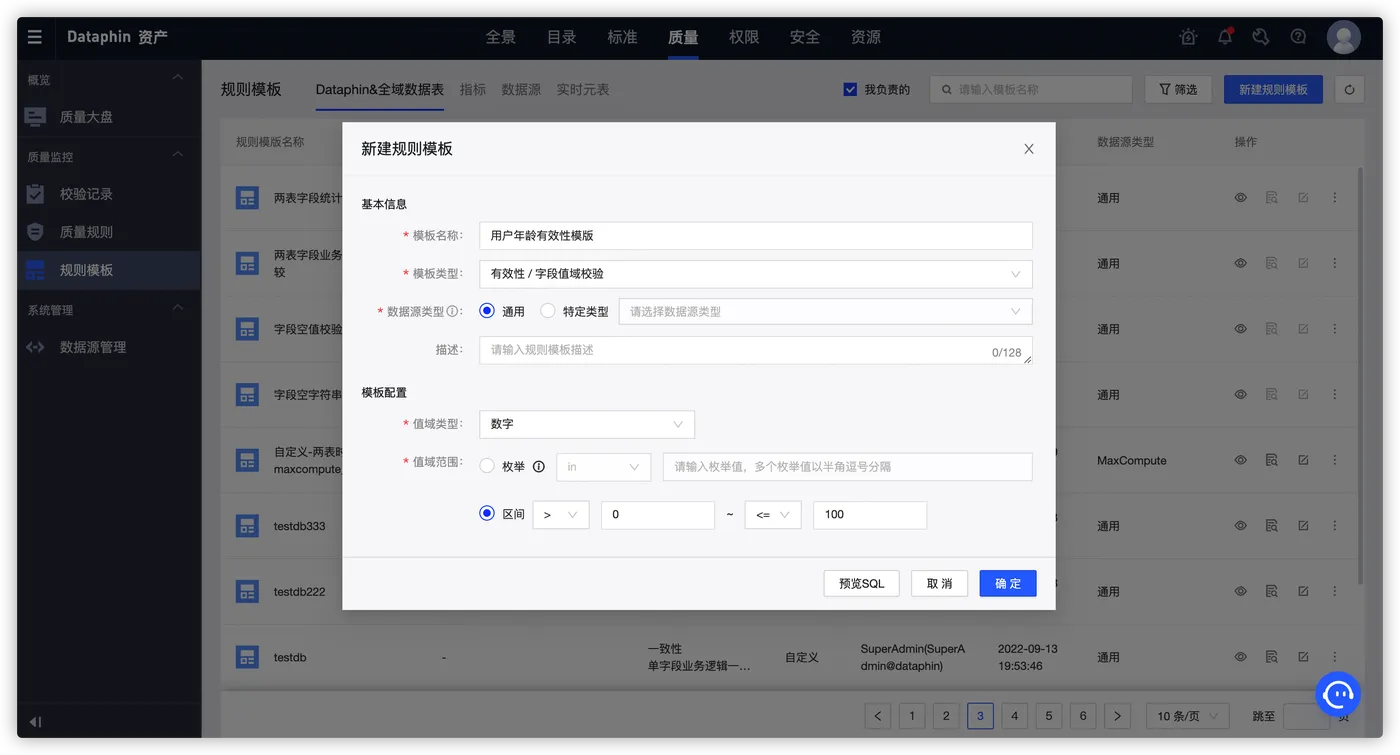Open the 实时元表 tab
Screen dimensions: 1400x755
point(583,90)
